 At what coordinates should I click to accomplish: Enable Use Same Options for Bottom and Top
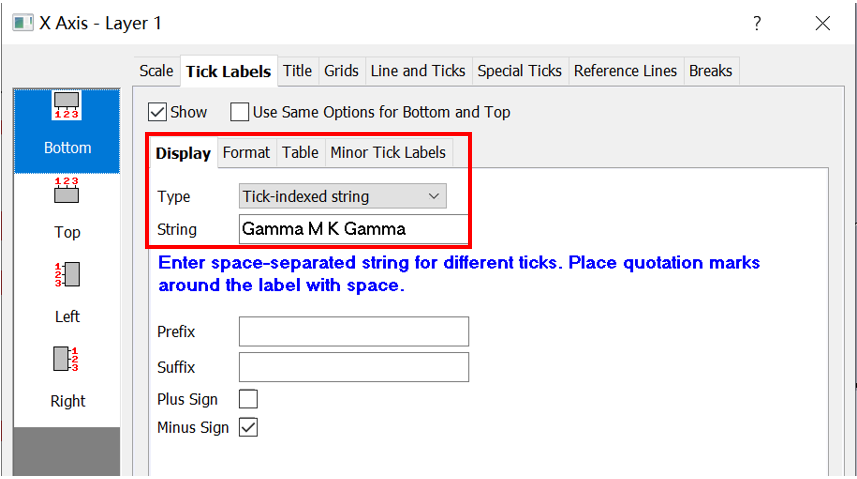tap(239, 112)
